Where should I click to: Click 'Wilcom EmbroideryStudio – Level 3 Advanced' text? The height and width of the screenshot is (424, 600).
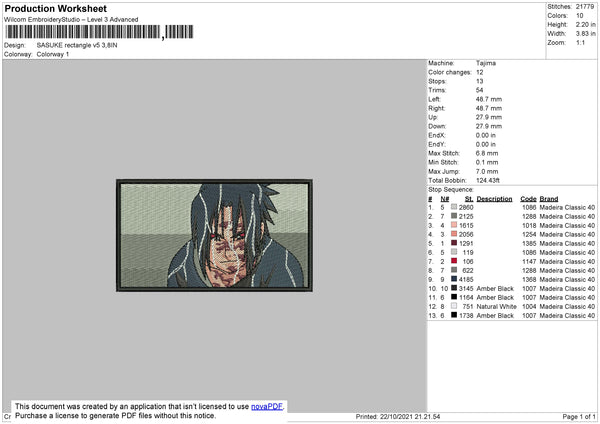point(71,20)
